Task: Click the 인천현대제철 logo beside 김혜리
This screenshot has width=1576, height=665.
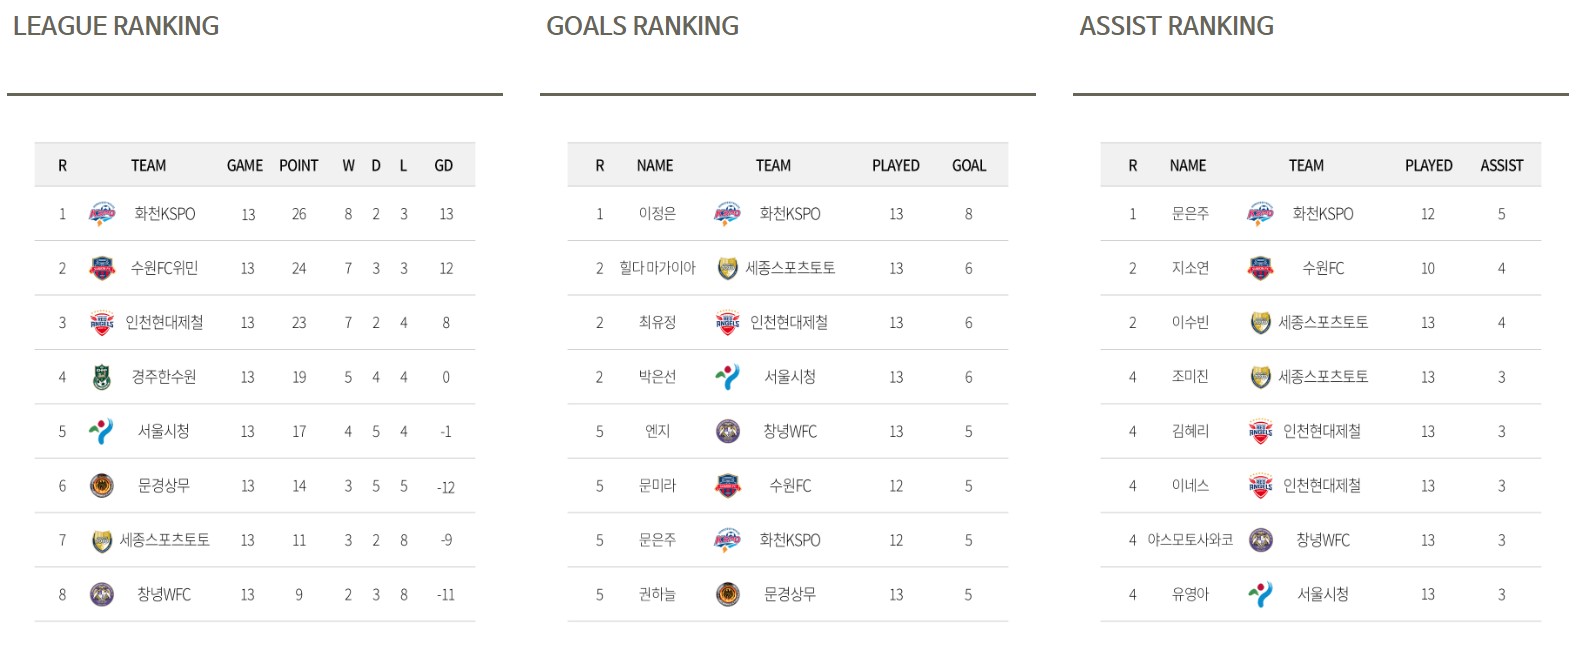Action: (x=1261, y=432)
